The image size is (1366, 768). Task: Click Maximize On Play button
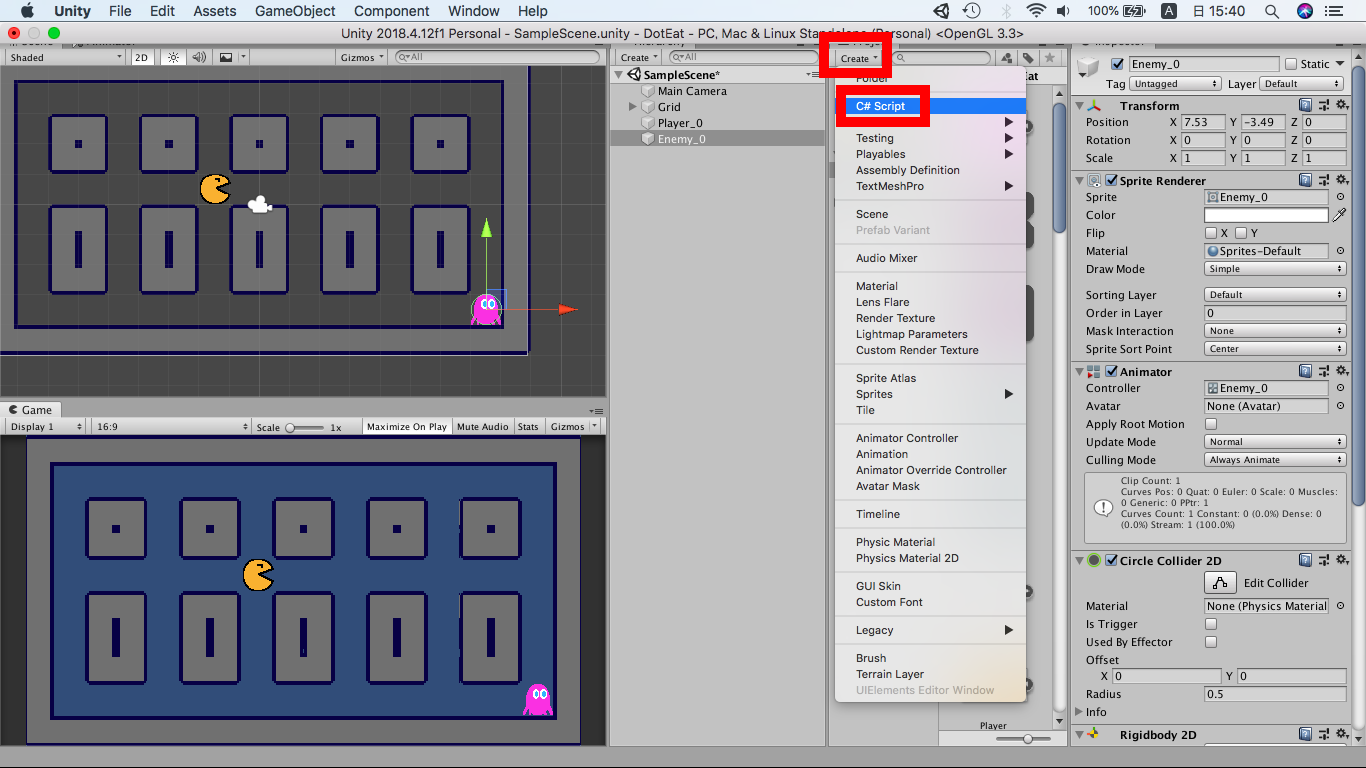pyautogui.click(x=407, y=427)
